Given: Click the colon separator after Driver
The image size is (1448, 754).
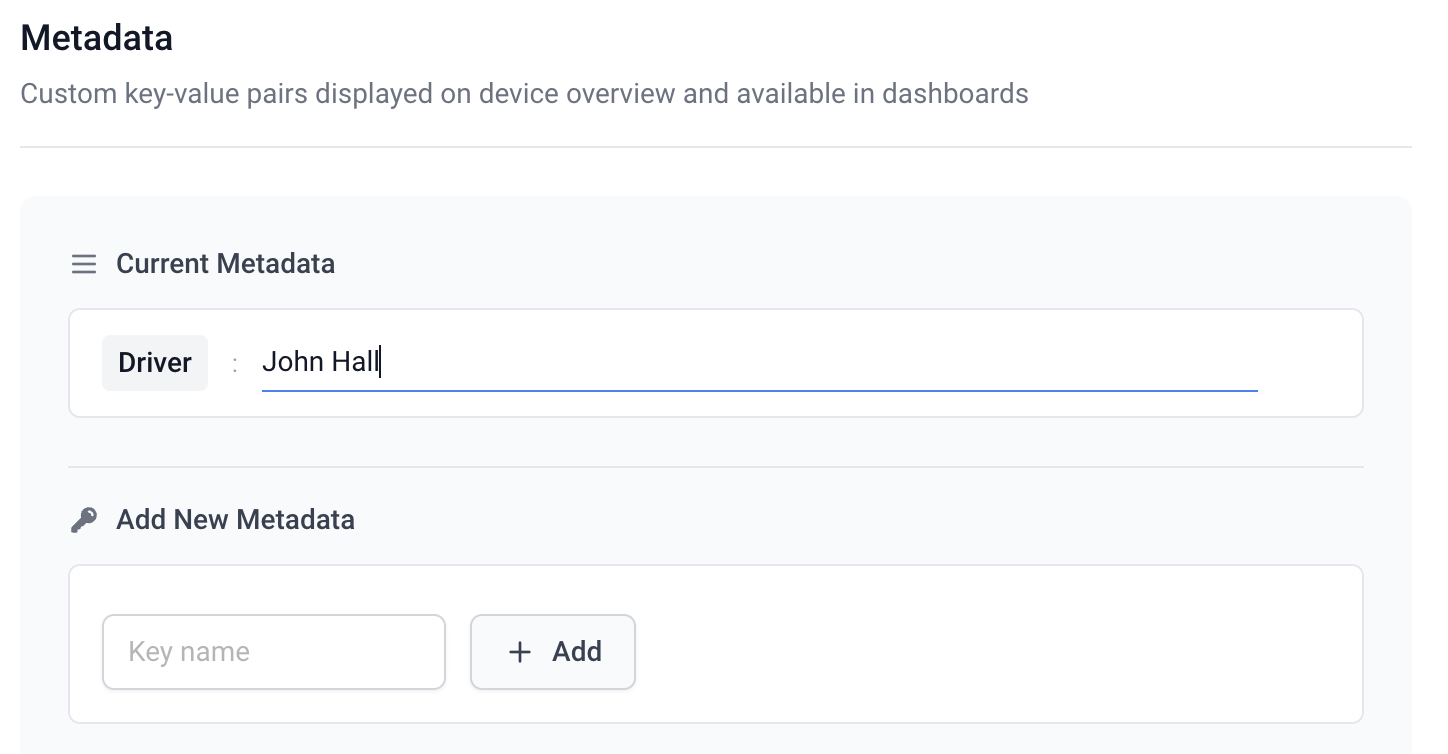Looking at the screenshot, I should pyautogui.click(x=235, y=364).
